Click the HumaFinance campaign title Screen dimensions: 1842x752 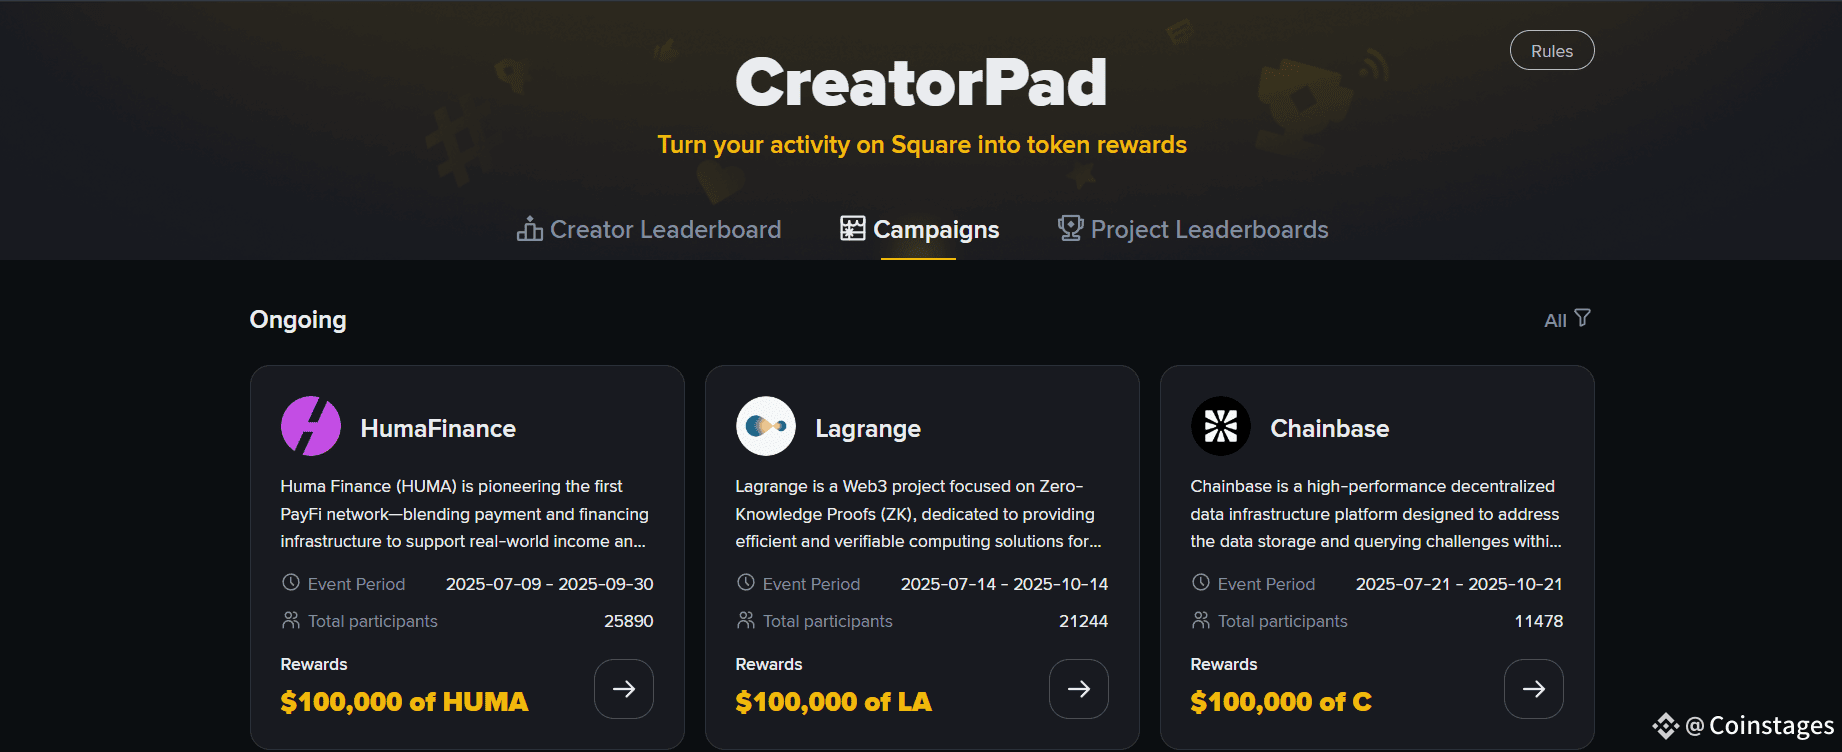[x=438, y=428]
